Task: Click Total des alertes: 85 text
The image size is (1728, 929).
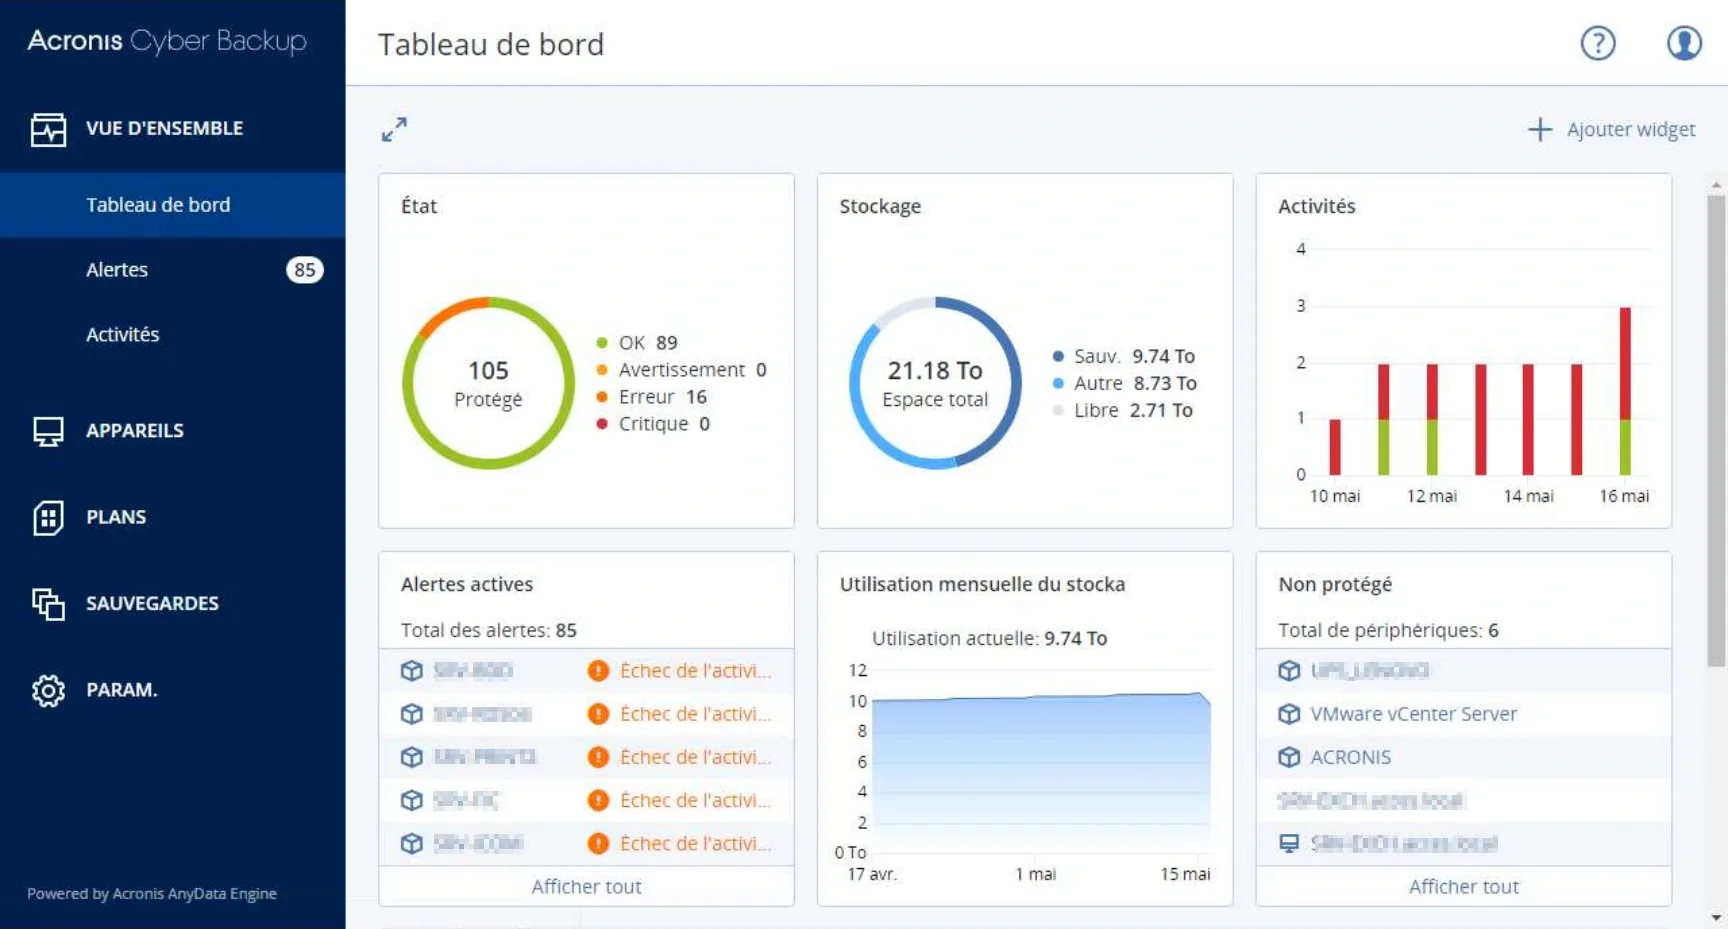Action: 489,630
